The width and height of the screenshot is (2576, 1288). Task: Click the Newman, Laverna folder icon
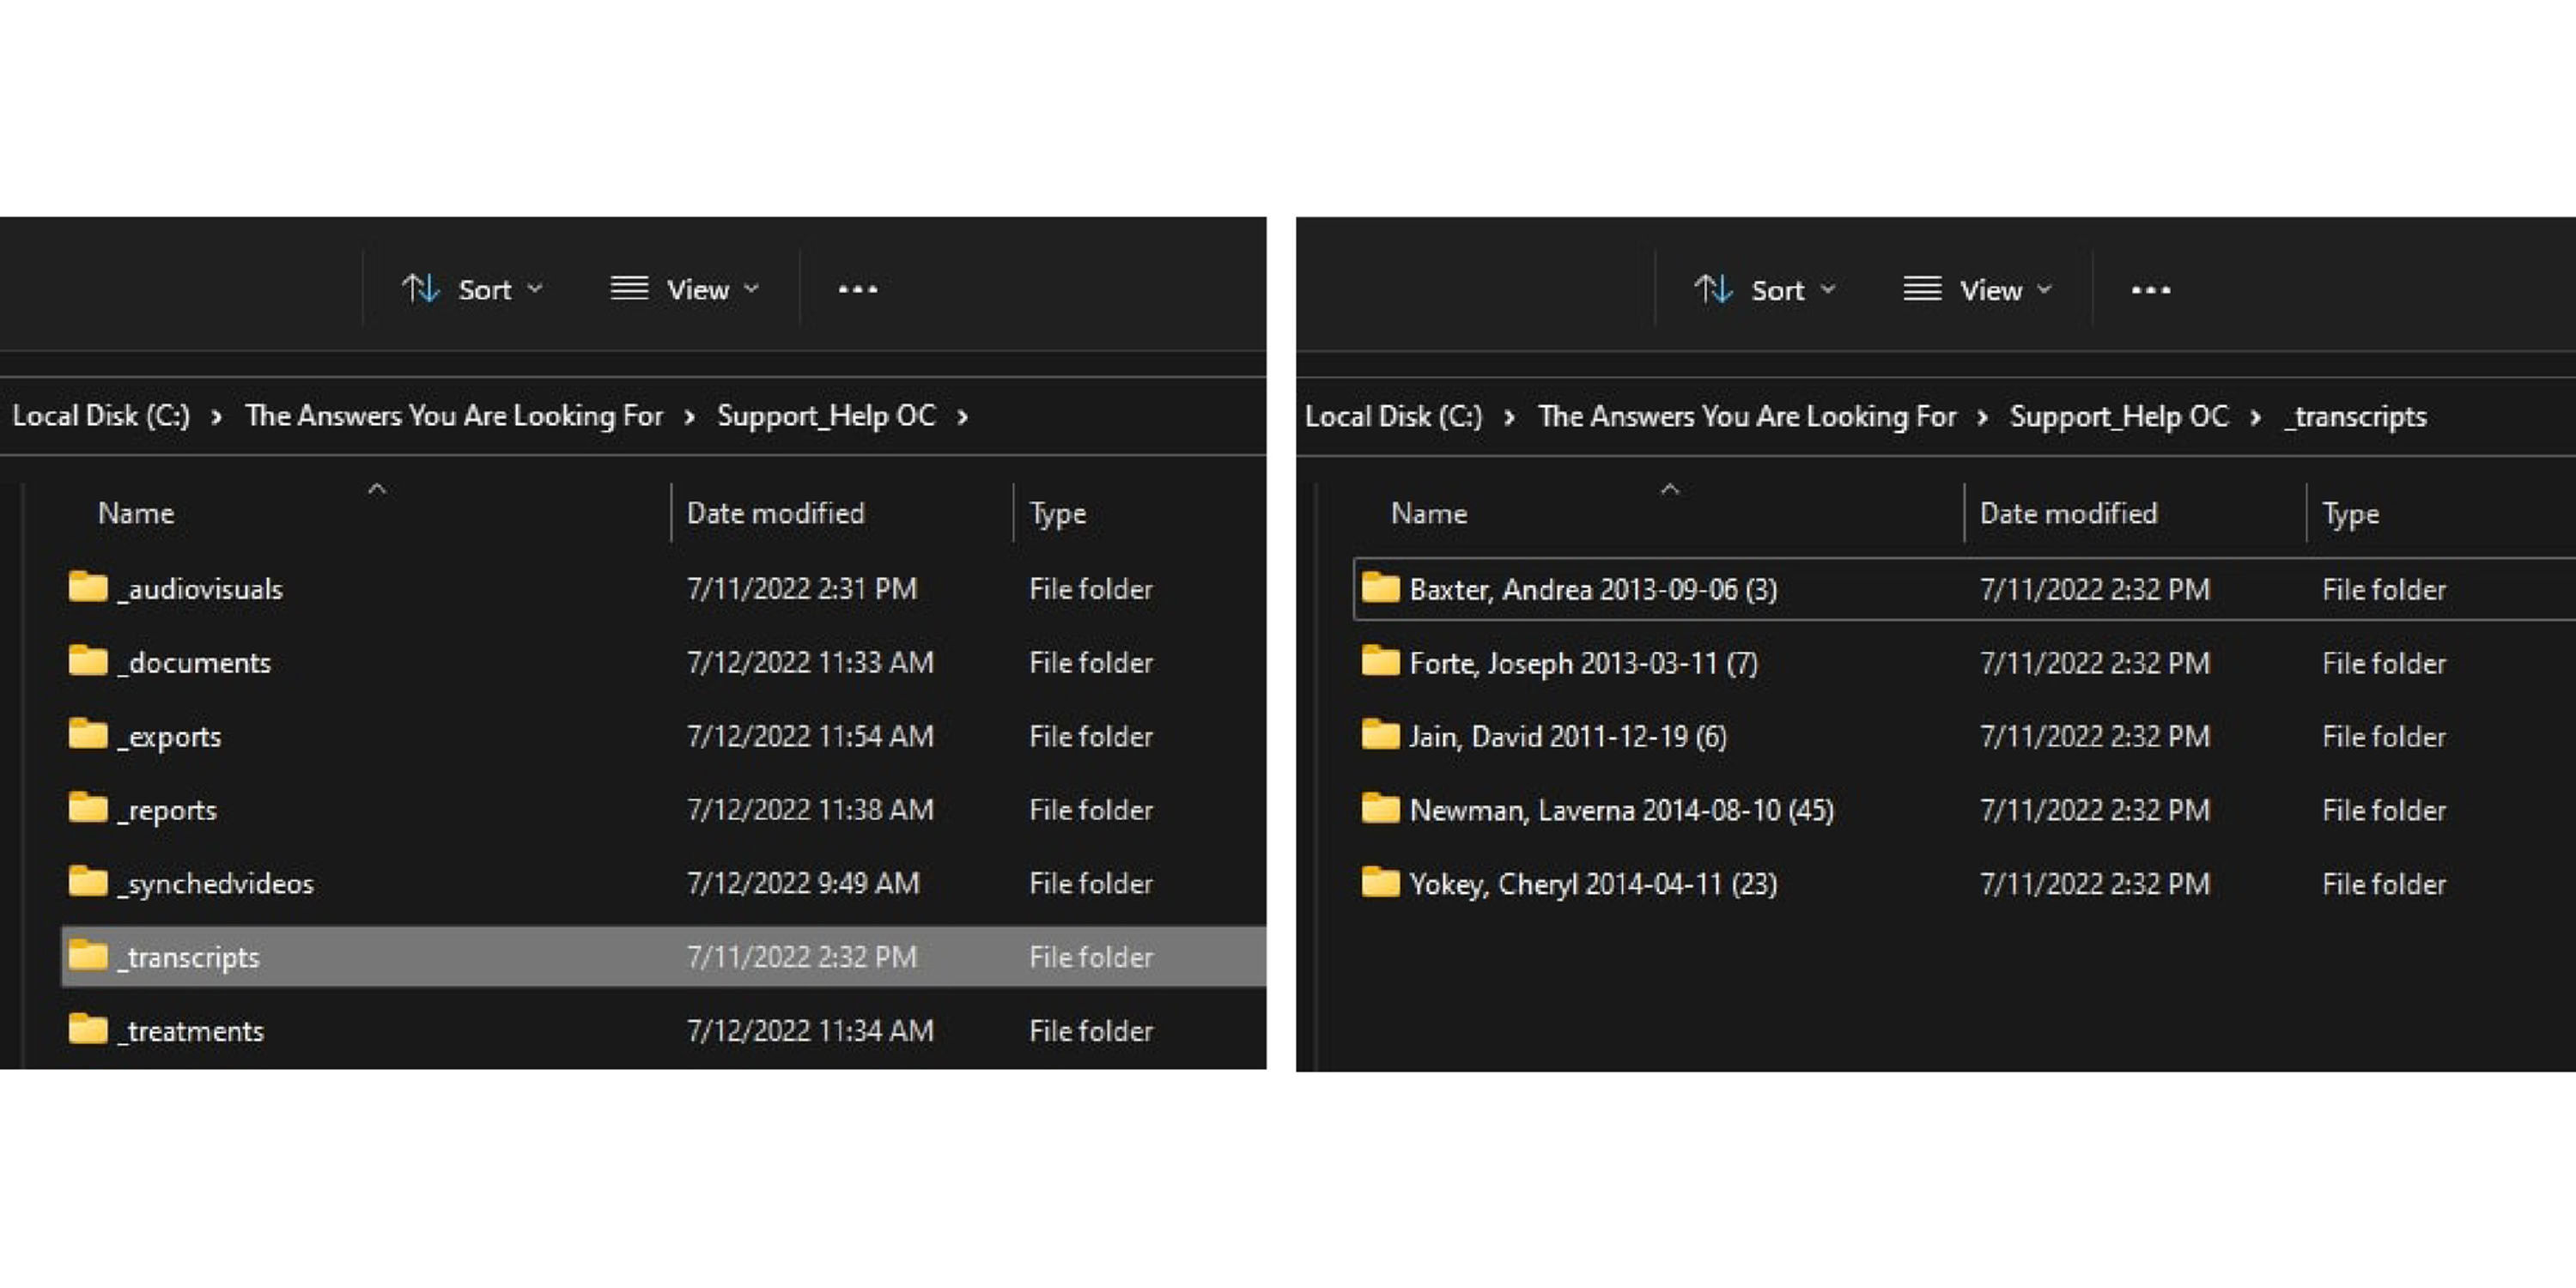1380,808
